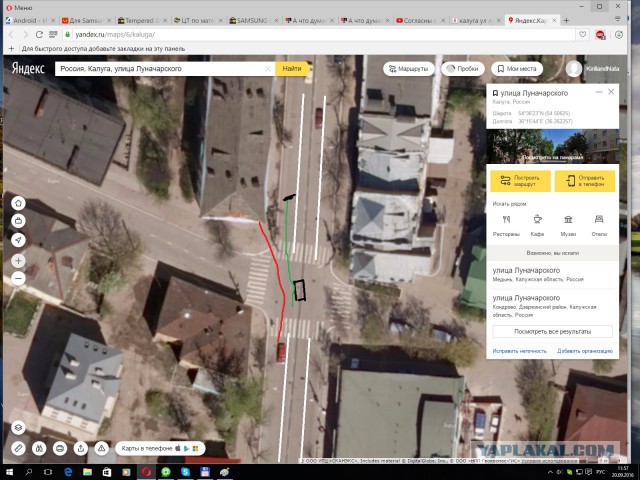Open Windows taskbar search magnifier
The height and width of the screenshot is (480, 640).
(29, 472)
